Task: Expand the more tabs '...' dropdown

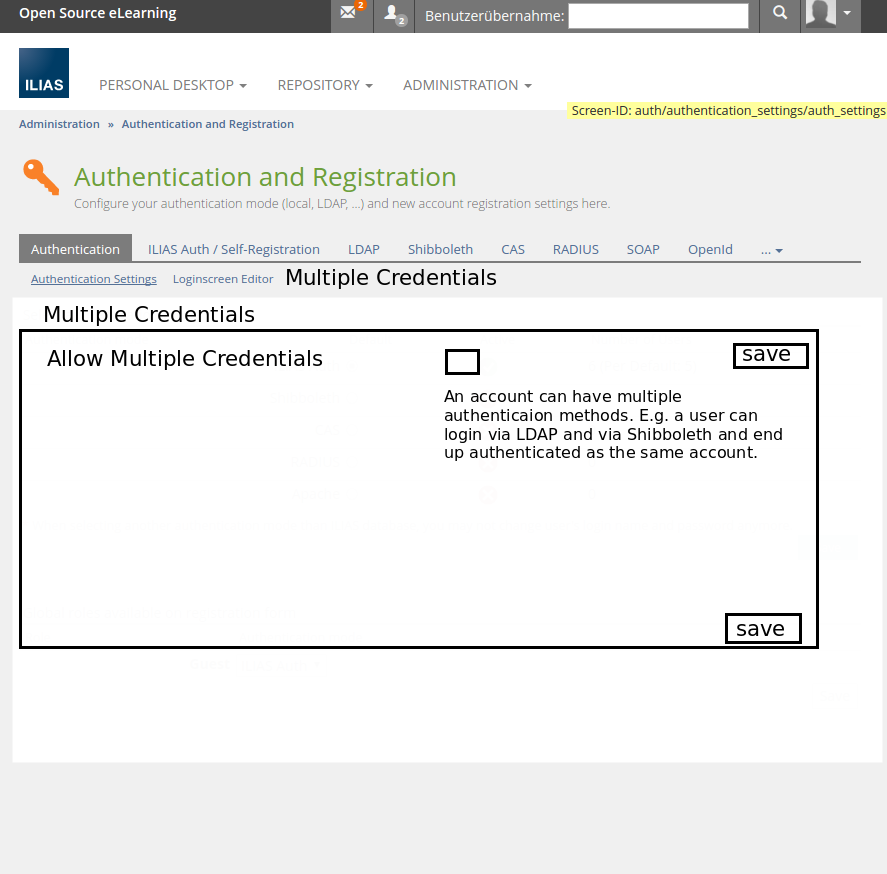Action: [x=772, y=250]
